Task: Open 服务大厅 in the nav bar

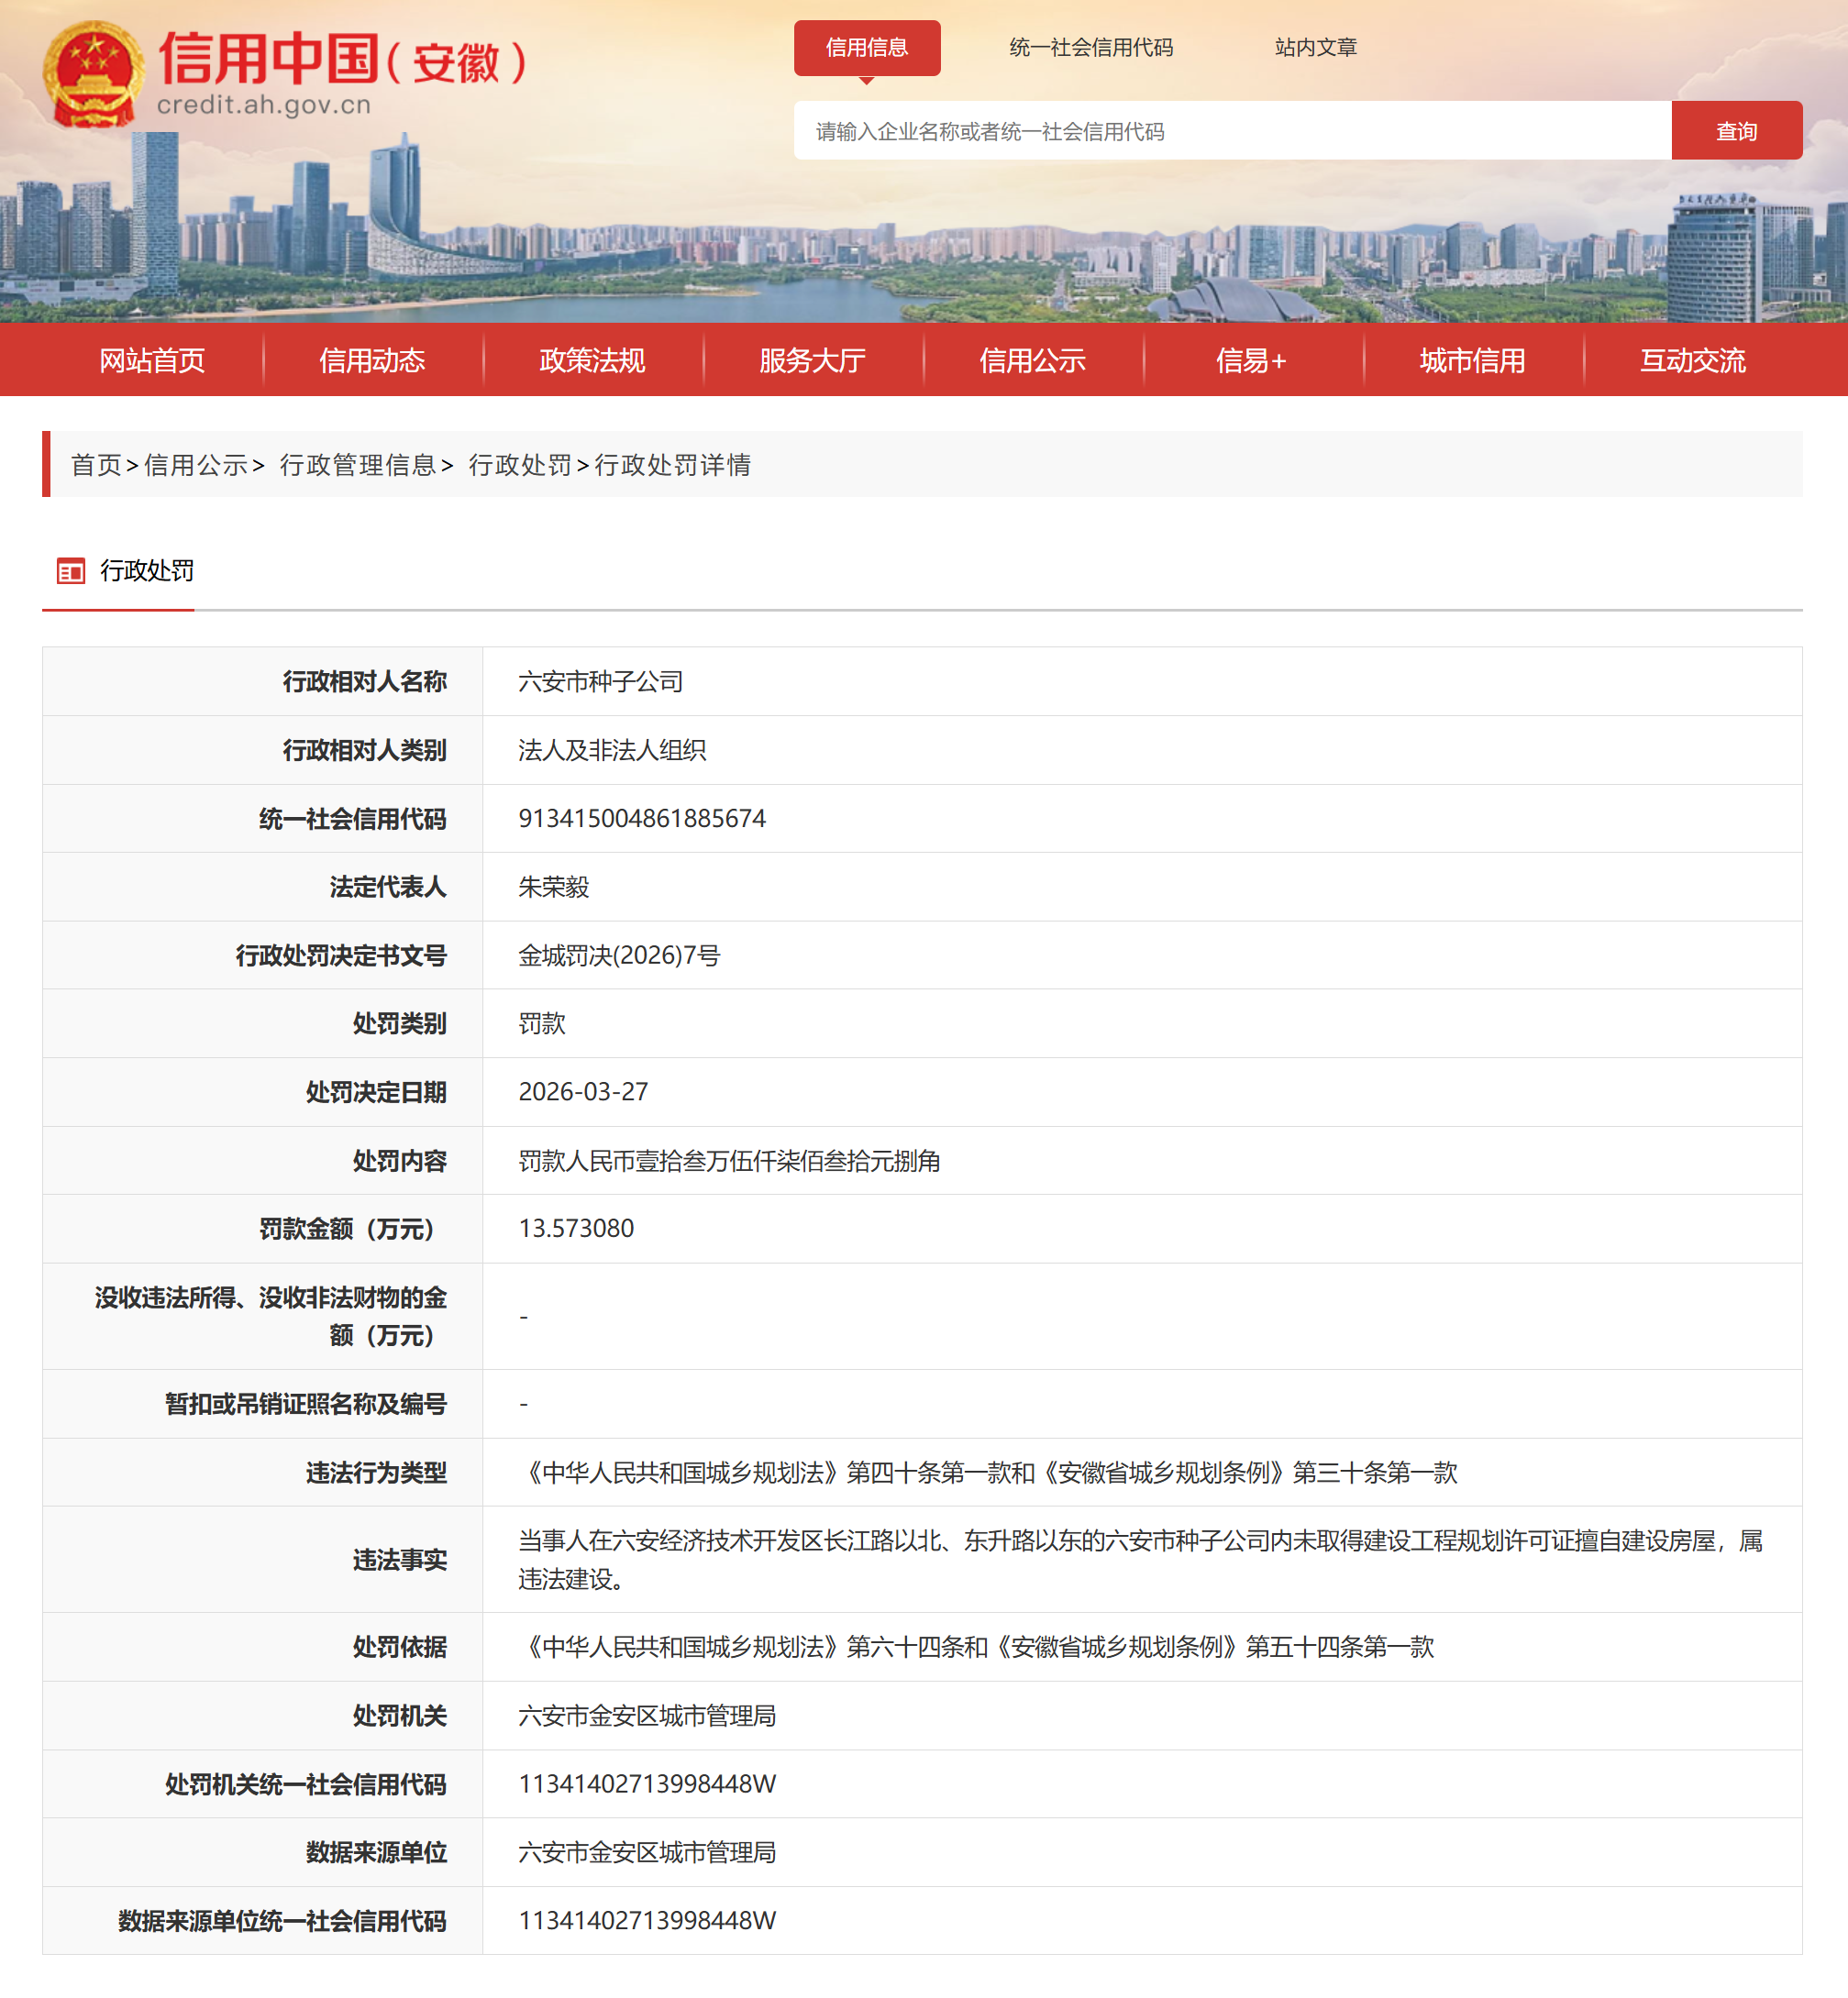Action: pyautogui.click(x=812, y=360)
